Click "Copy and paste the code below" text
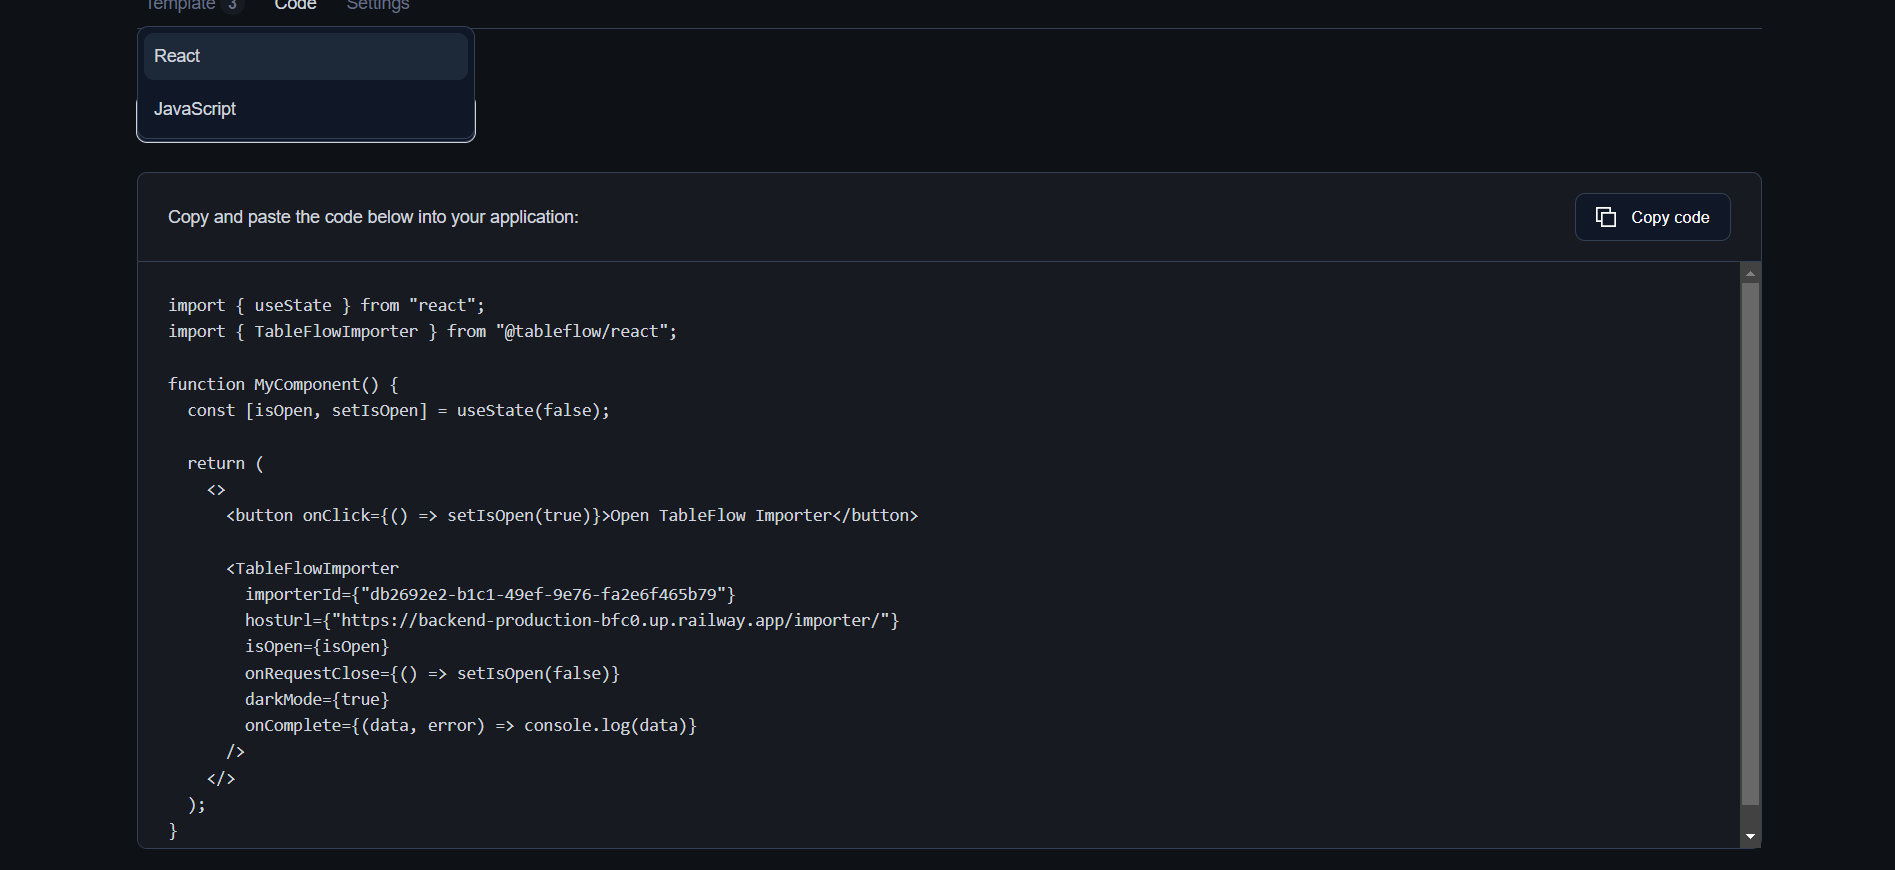The height and width of the screenshot is (870, 1895). [373, 217]
